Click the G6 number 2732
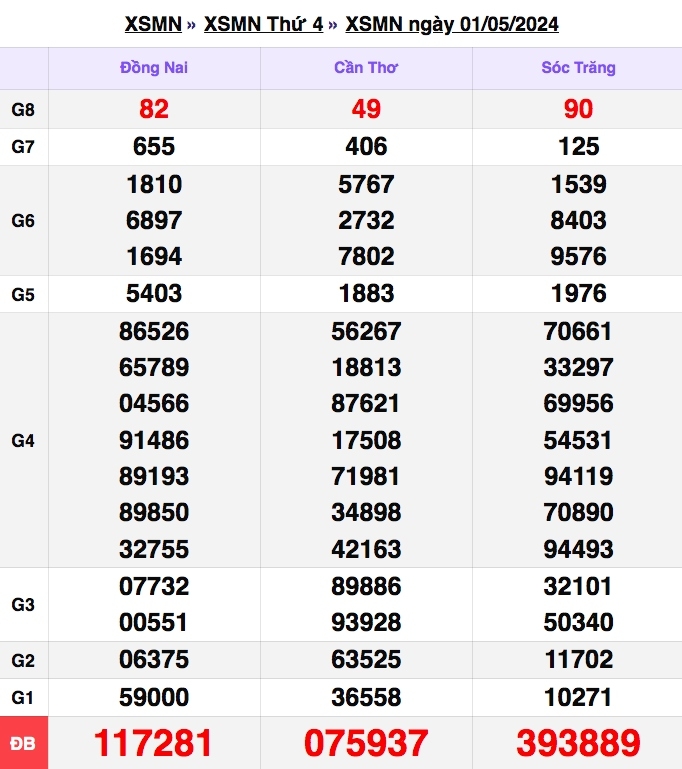 [366, 220]
